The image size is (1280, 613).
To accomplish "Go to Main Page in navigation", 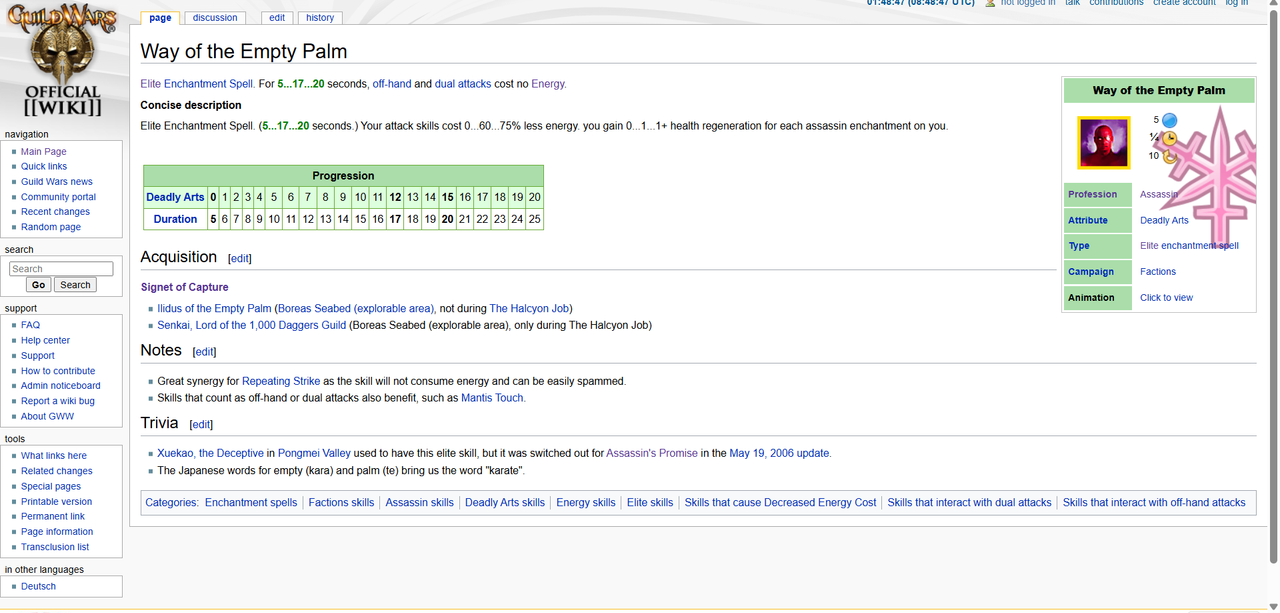I will [44, 152].
